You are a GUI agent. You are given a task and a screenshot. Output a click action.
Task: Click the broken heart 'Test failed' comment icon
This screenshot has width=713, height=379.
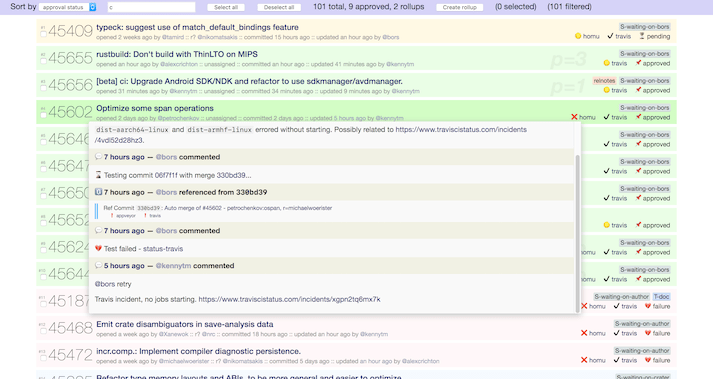[x=98, y=248]
